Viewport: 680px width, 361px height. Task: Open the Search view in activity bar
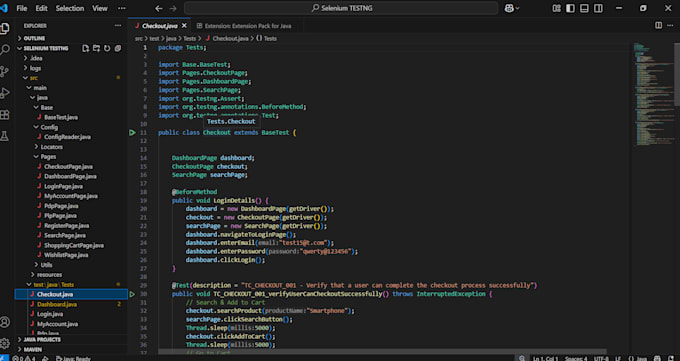5,49
